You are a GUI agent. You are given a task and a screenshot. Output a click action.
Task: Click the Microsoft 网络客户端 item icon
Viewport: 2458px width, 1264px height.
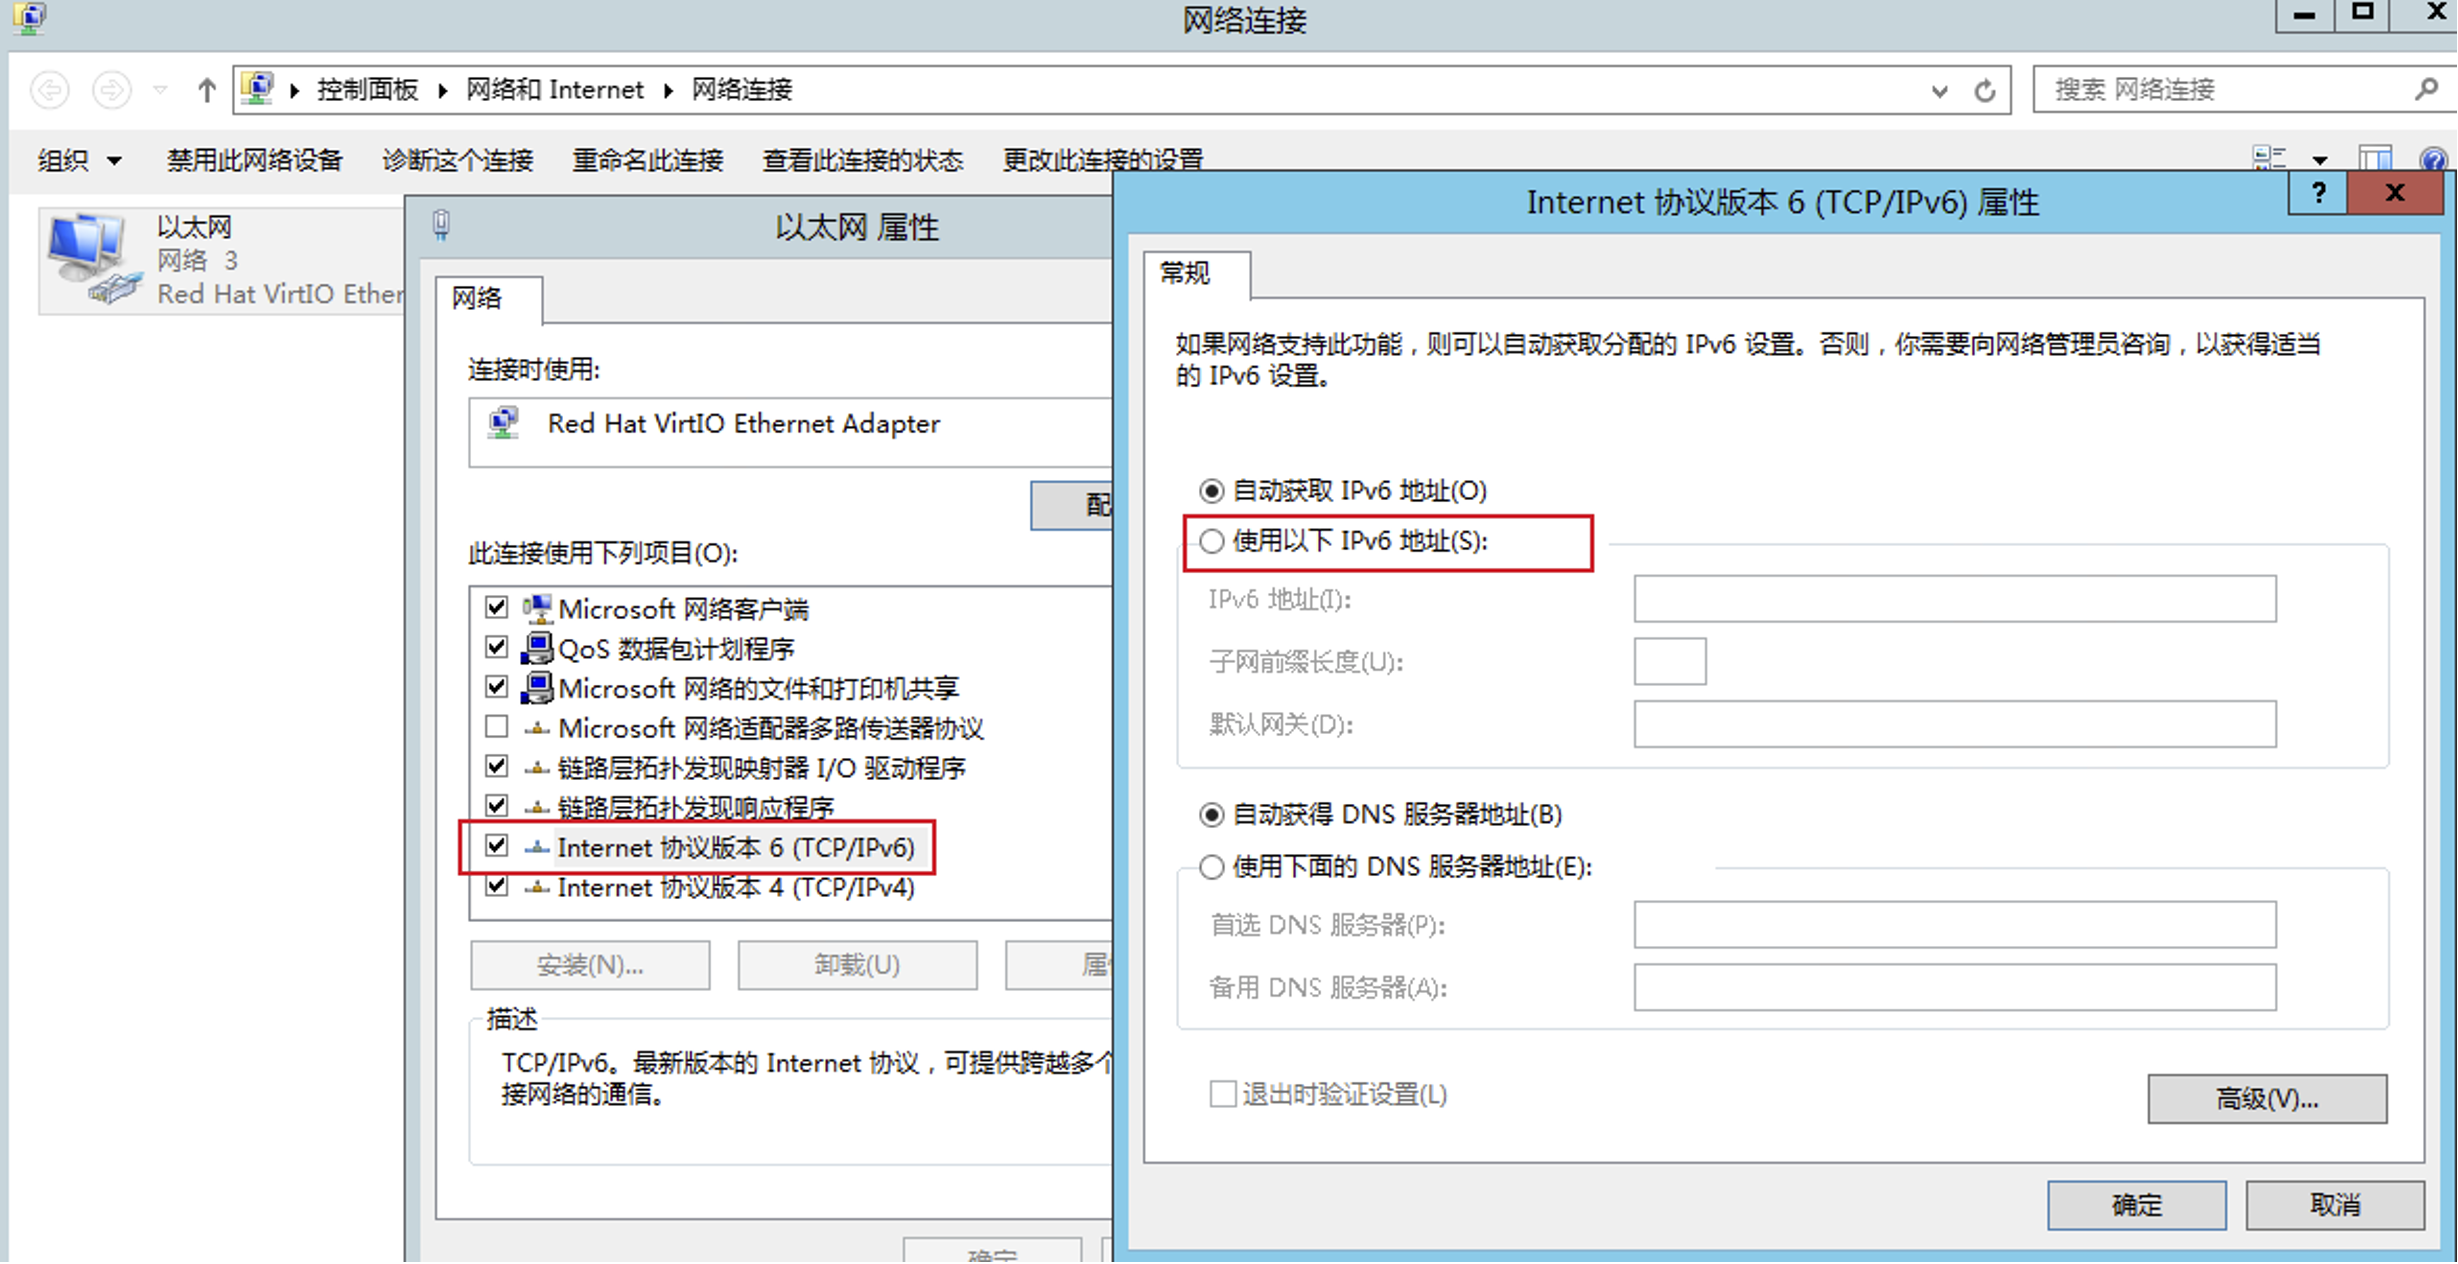(x=537, y=609)
